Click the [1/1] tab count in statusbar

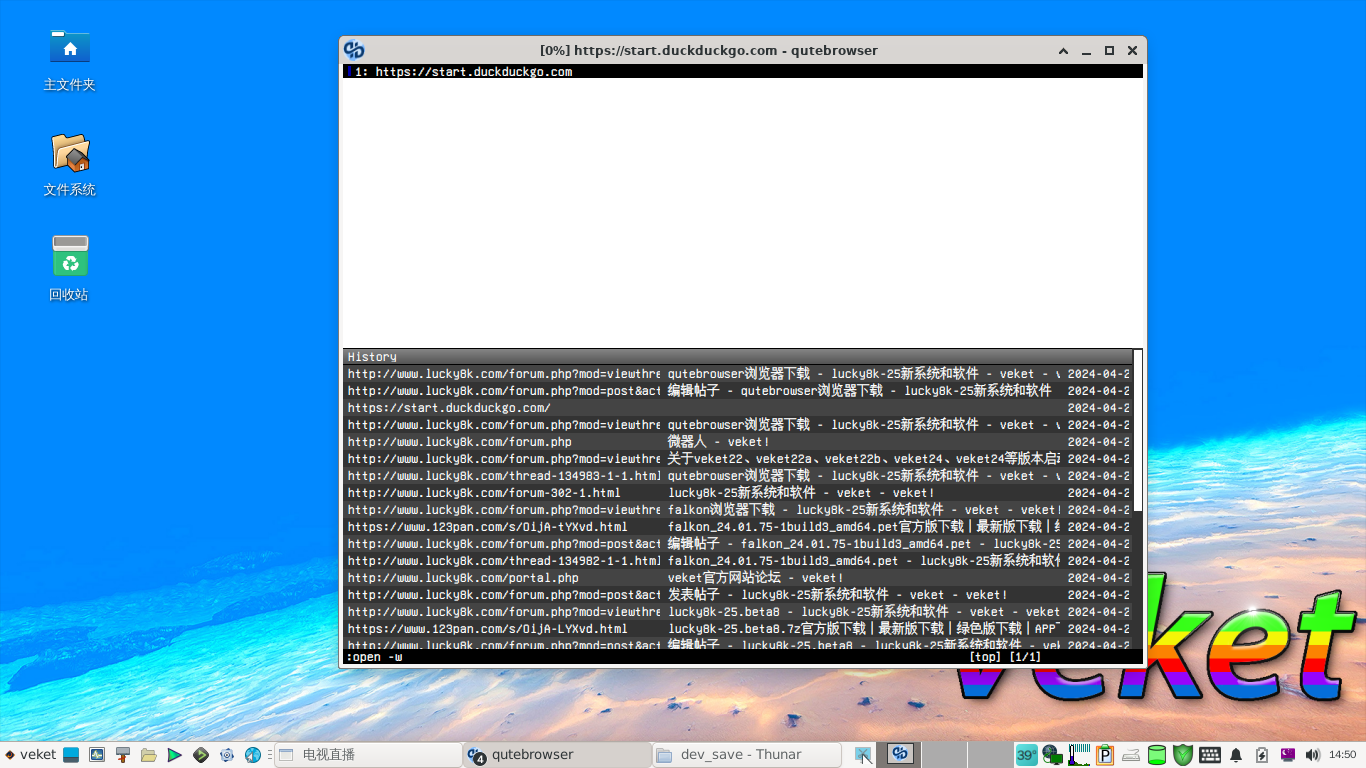click(x=1025, y=657)
